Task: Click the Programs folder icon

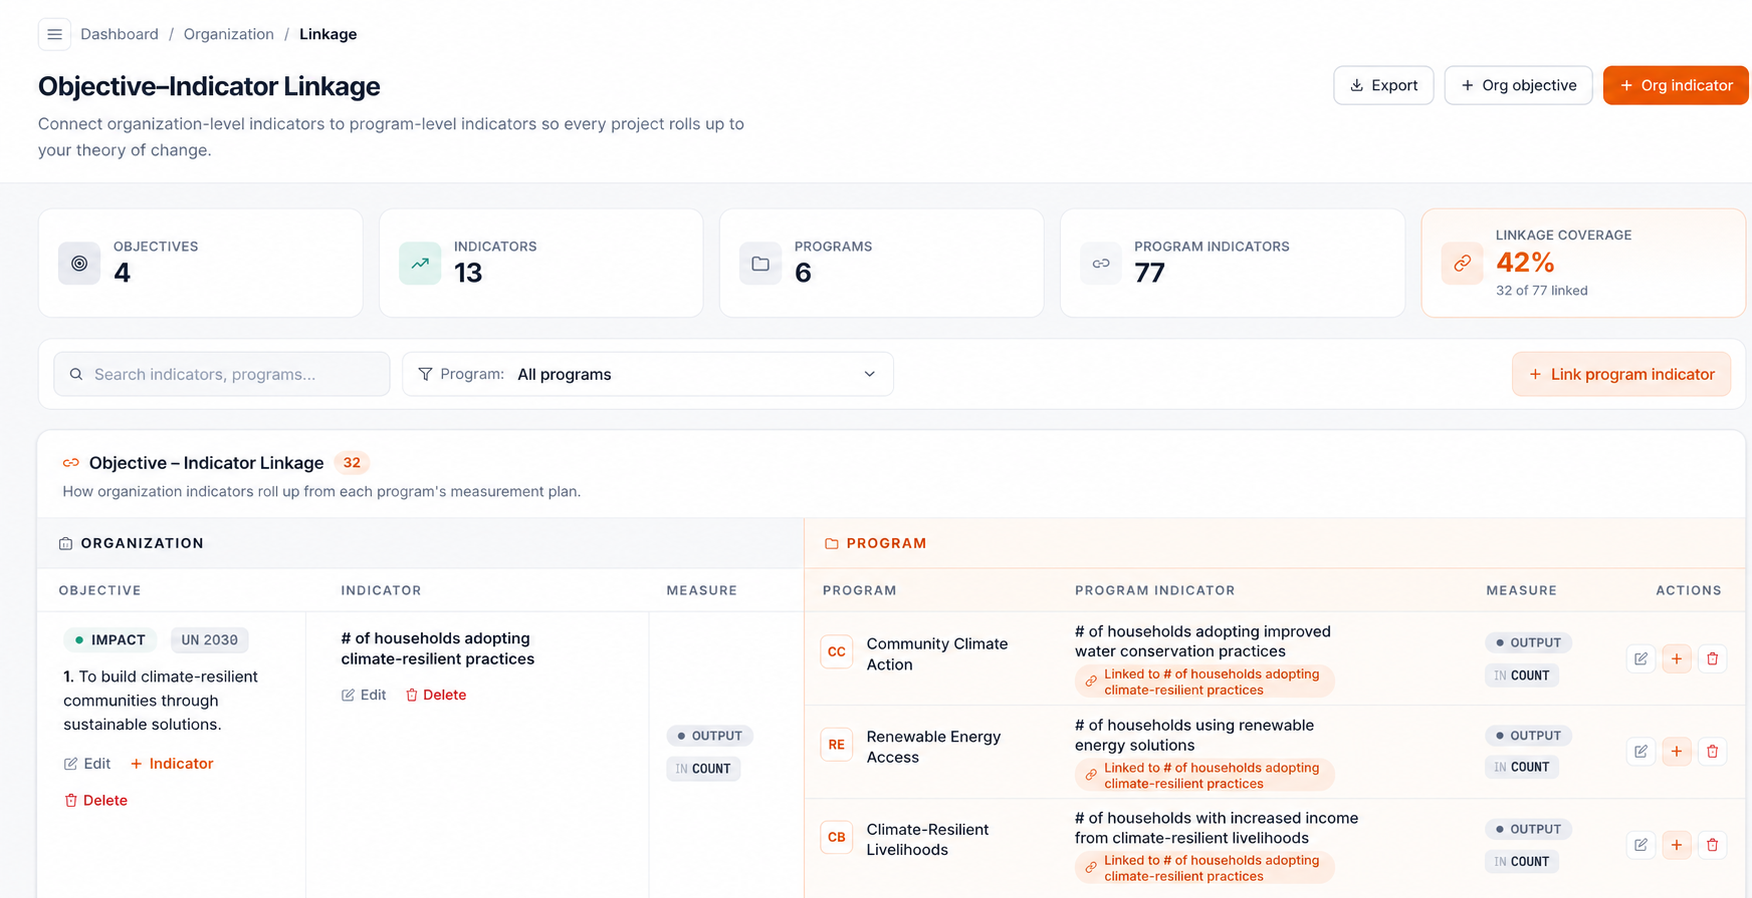Action: (x=760, y=263)
